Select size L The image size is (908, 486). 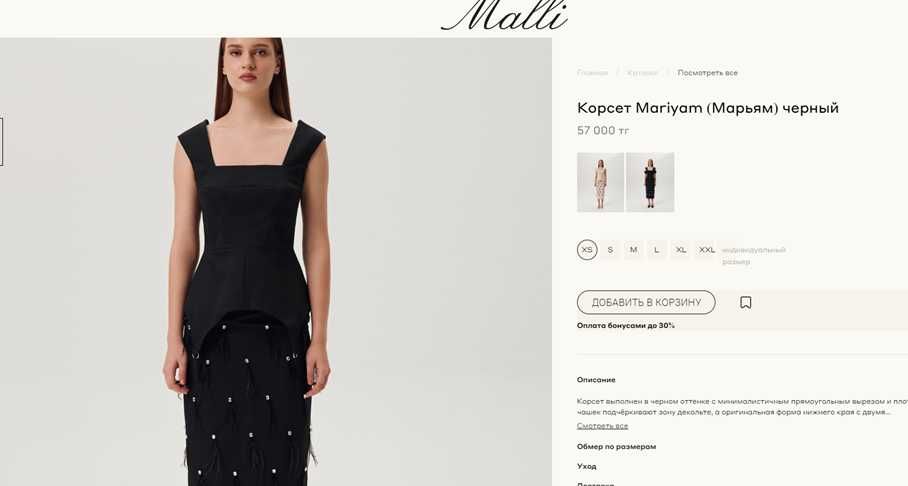[657, 250]
